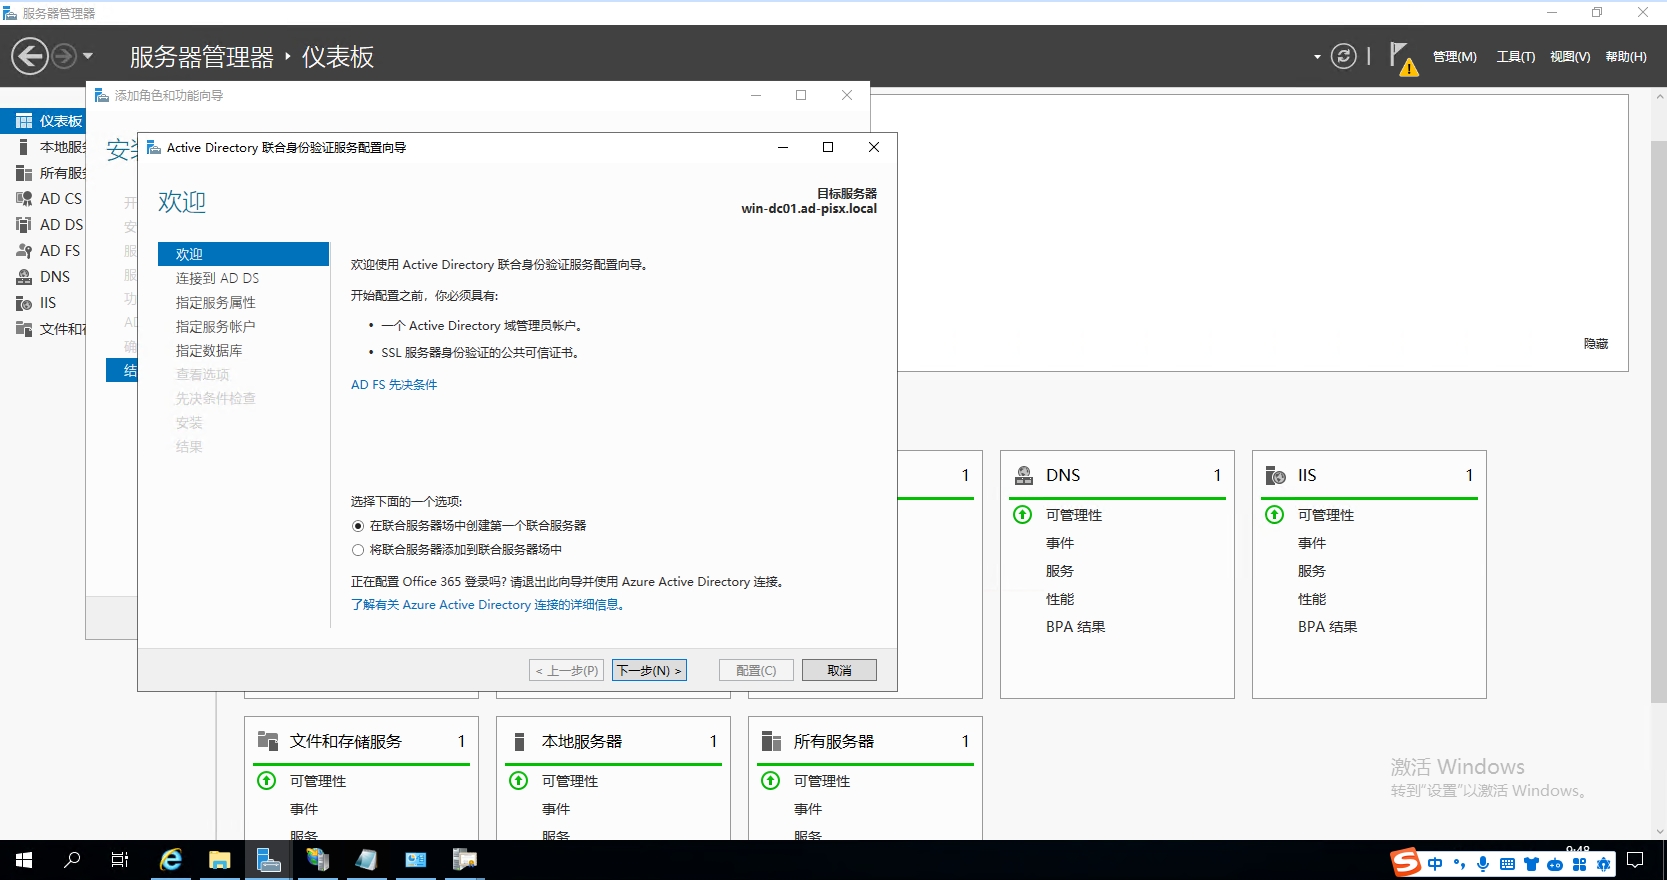Expand dropdown arrow beside refresh icon

coord(1317,57)
